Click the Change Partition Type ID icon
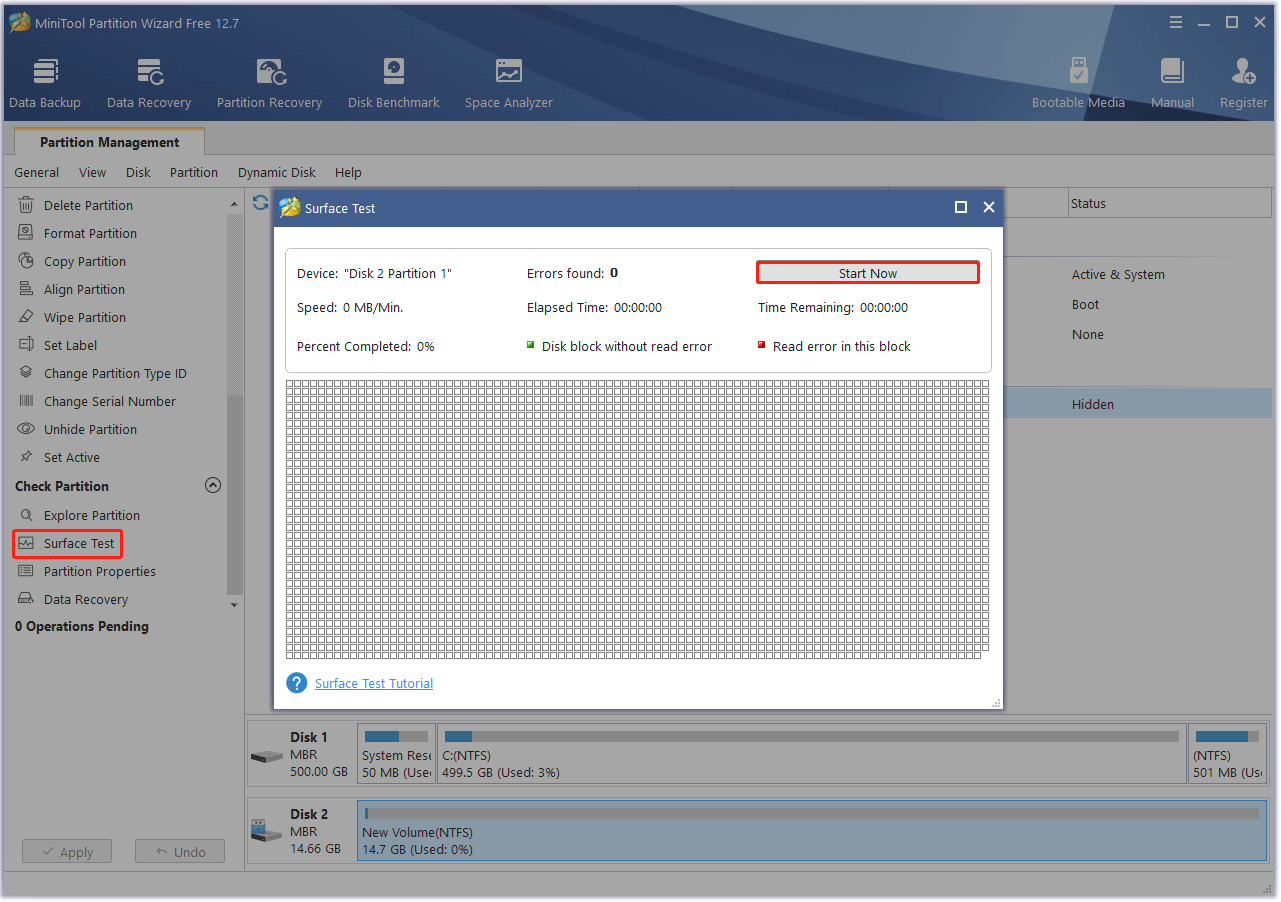 pos(26,373)
